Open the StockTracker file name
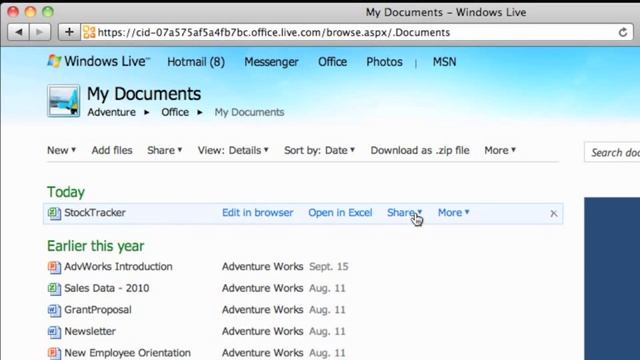Image resolution: width=640 pixels, height=360 pixels. (95, 213)
